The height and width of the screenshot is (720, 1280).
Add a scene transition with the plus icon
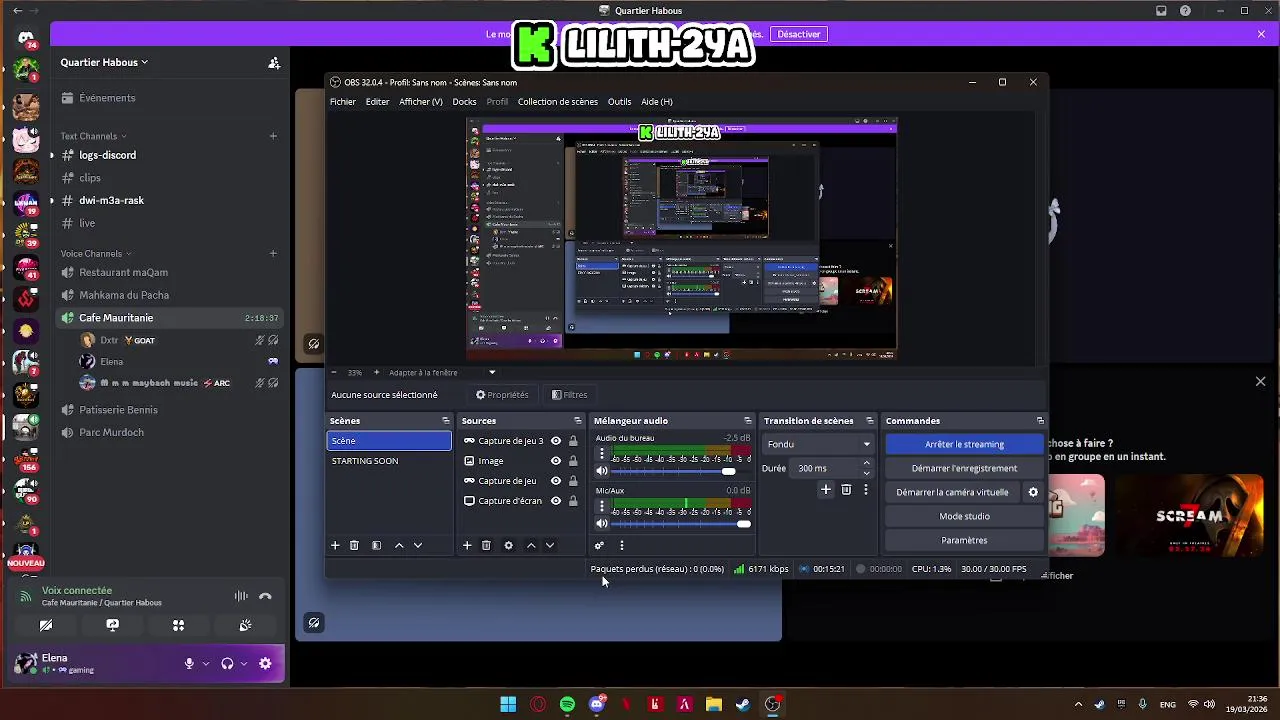tap(826, 489)
